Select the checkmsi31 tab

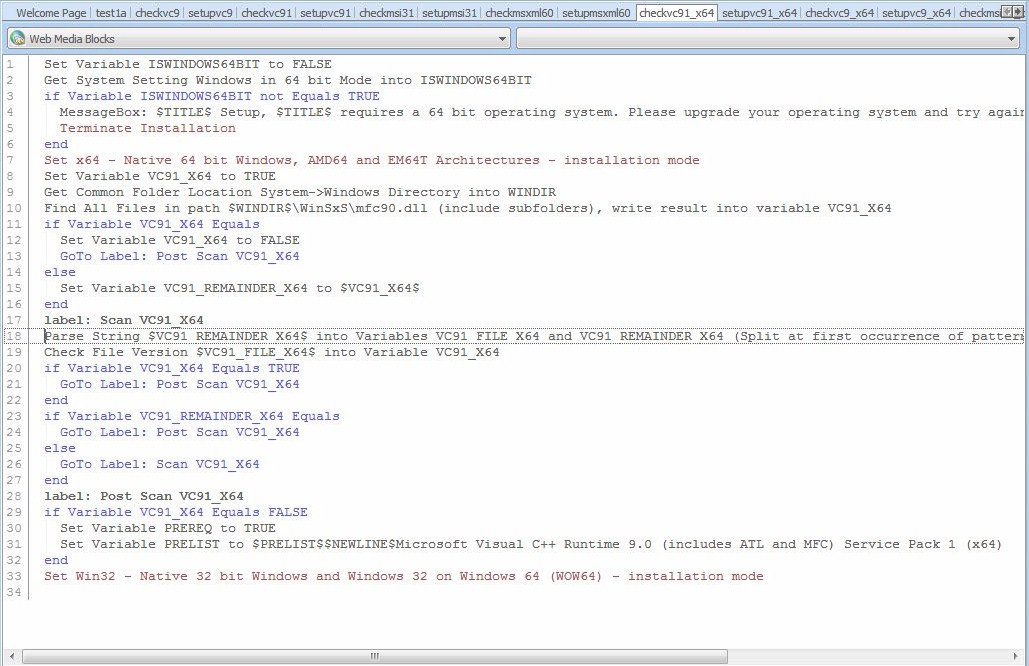pyautogui.click(x=387, y=13)
